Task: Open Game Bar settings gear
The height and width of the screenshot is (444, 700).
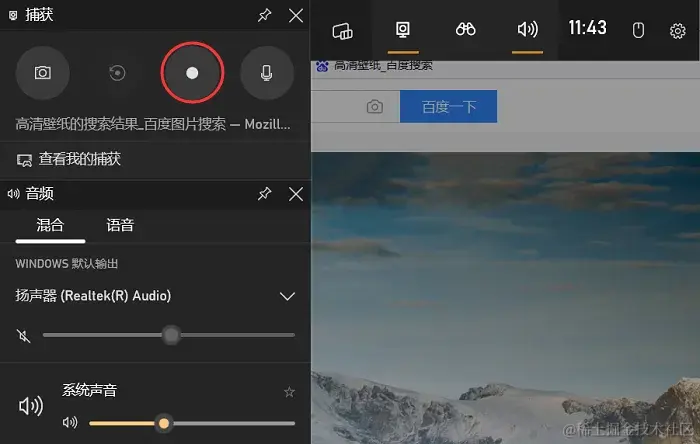Action: 678,31
